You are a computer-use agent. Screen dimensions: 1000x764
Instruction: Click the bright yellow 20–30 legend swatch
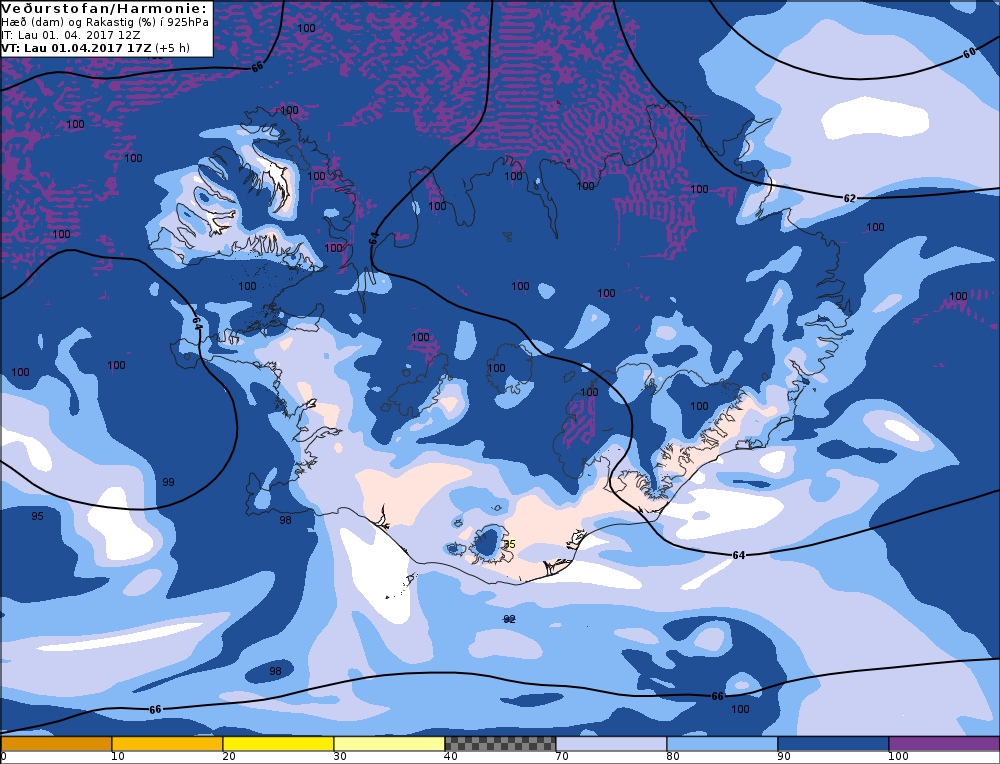[278, 744]
